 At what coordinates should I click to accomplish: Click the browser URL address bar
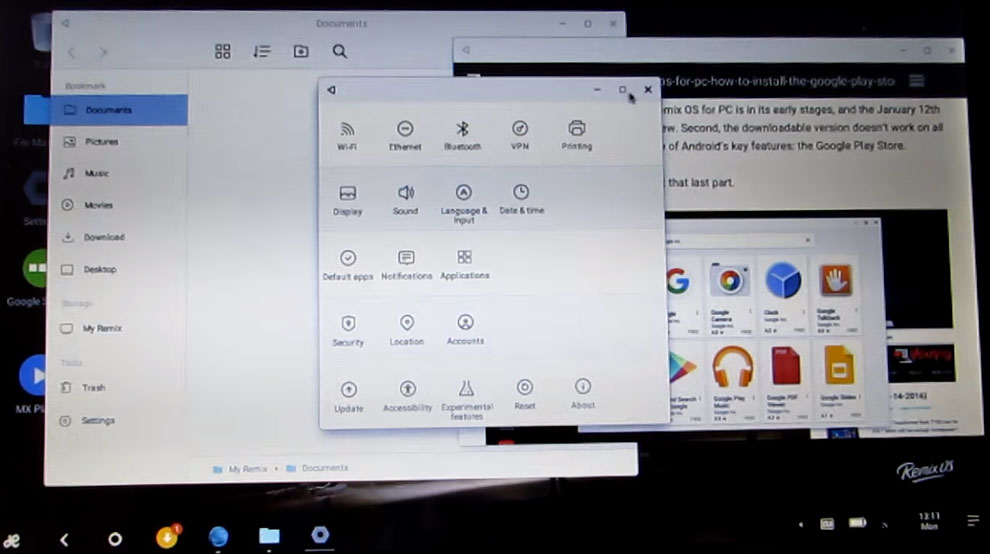click(777, 81)
